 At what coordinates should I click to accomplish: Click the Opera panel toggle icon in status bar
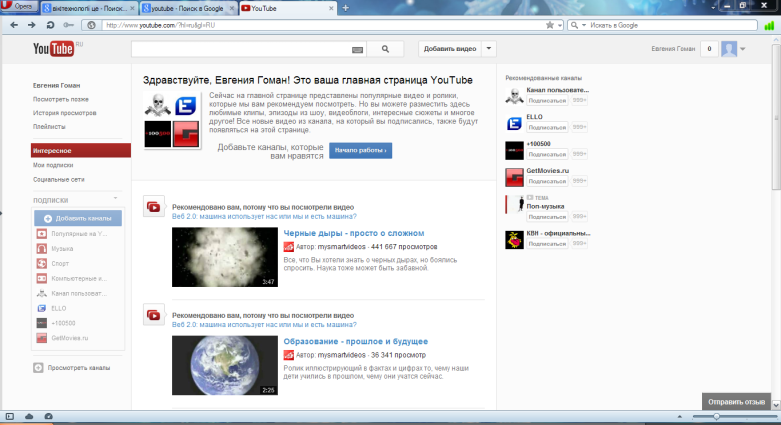coord(9,417)
